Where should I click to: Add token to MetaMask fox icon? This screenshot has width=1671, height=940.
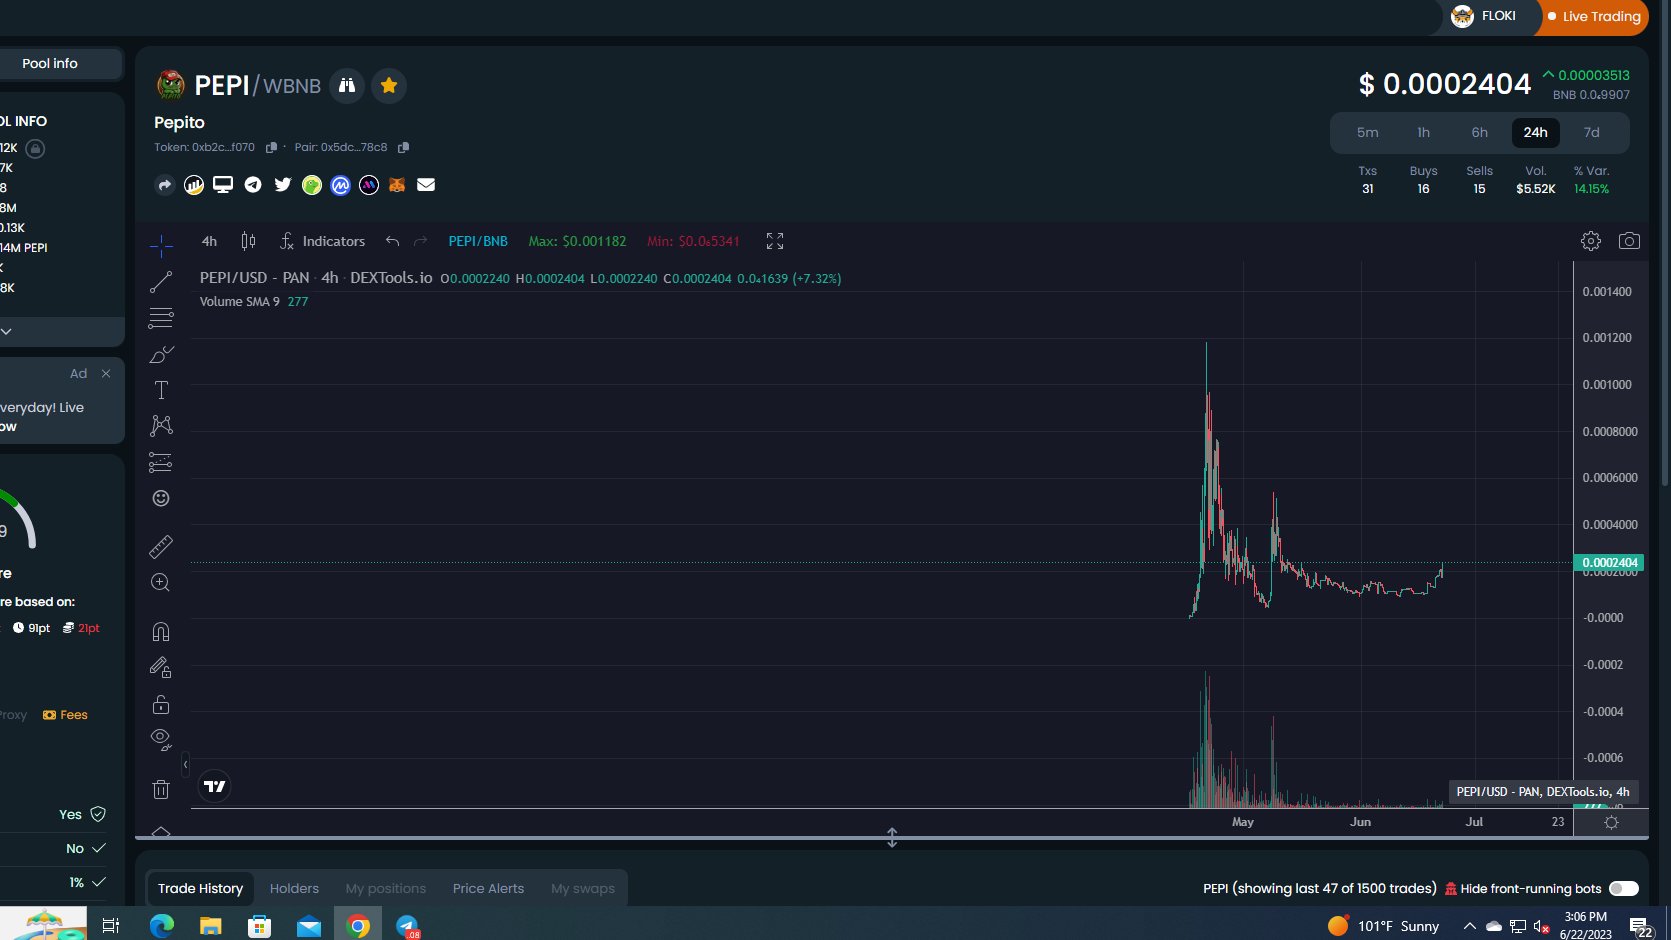(x=397, y=185)
